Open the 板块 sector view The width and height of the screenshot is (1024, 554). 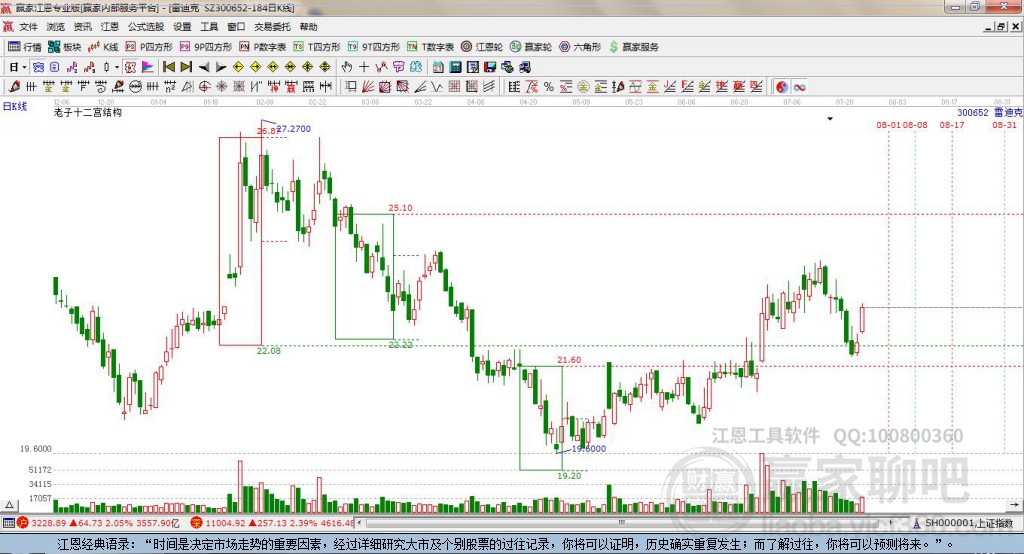64,47
